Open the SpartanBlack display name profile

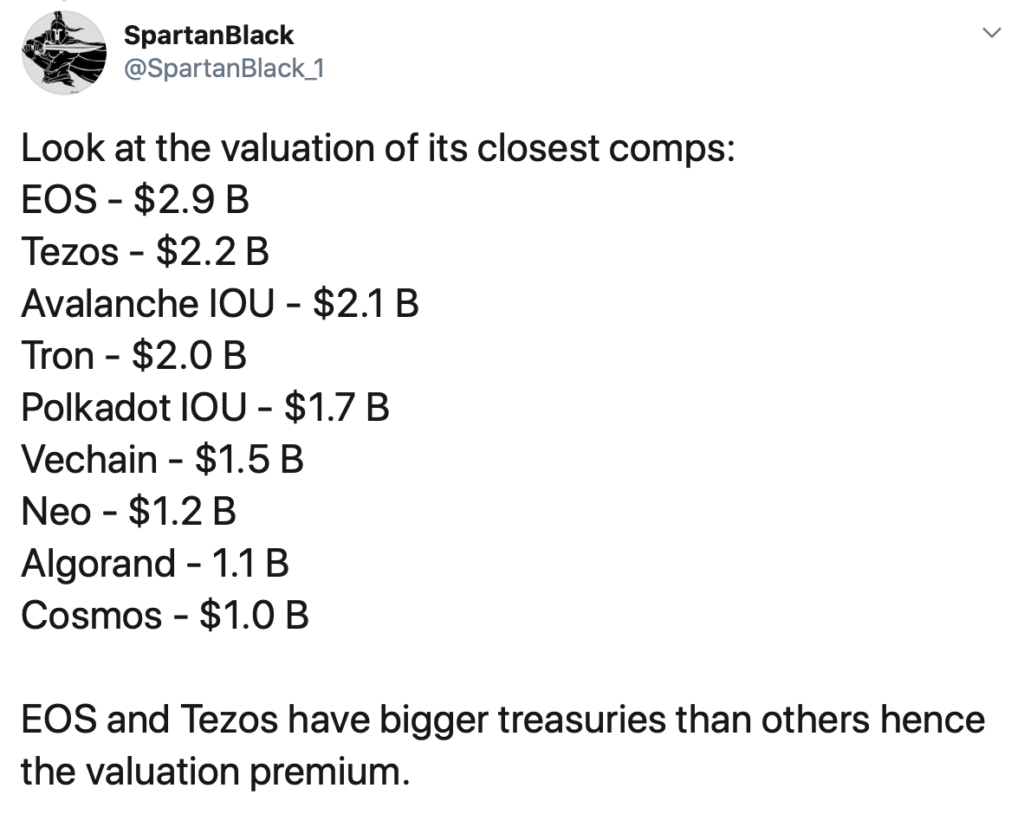[x=209, y=35]
